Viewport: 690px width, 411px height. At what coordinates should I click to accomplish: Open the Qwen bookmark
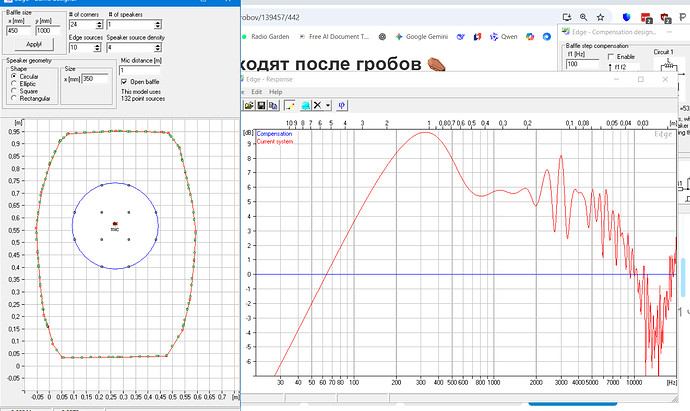click(502, 39)
